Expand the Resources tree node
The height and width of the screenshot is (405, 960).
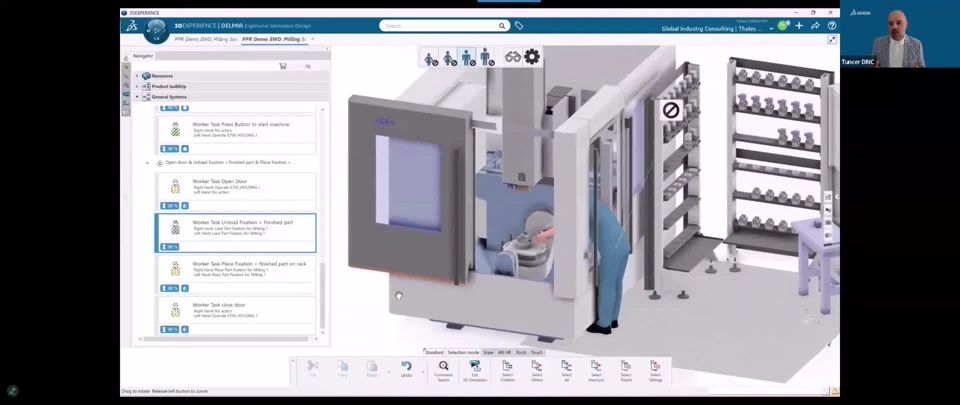pyautogui.click(x=137, y=76)
